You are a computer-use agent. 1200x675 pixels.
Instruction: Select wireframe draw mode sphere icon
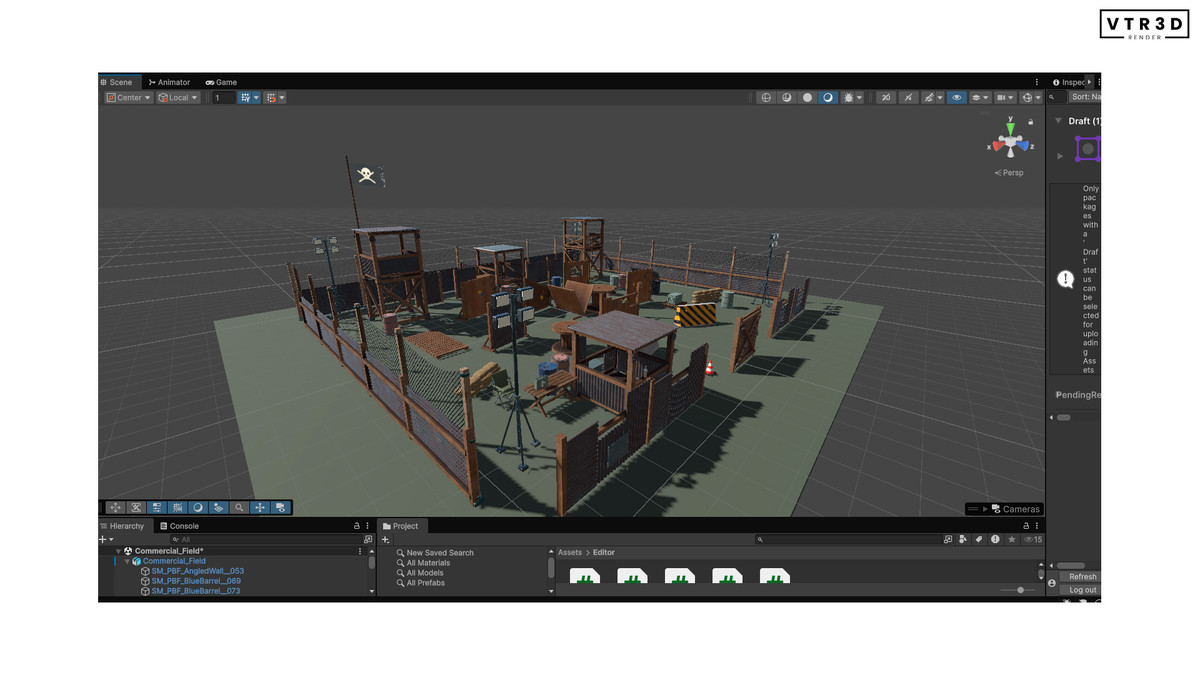point(766,98)
